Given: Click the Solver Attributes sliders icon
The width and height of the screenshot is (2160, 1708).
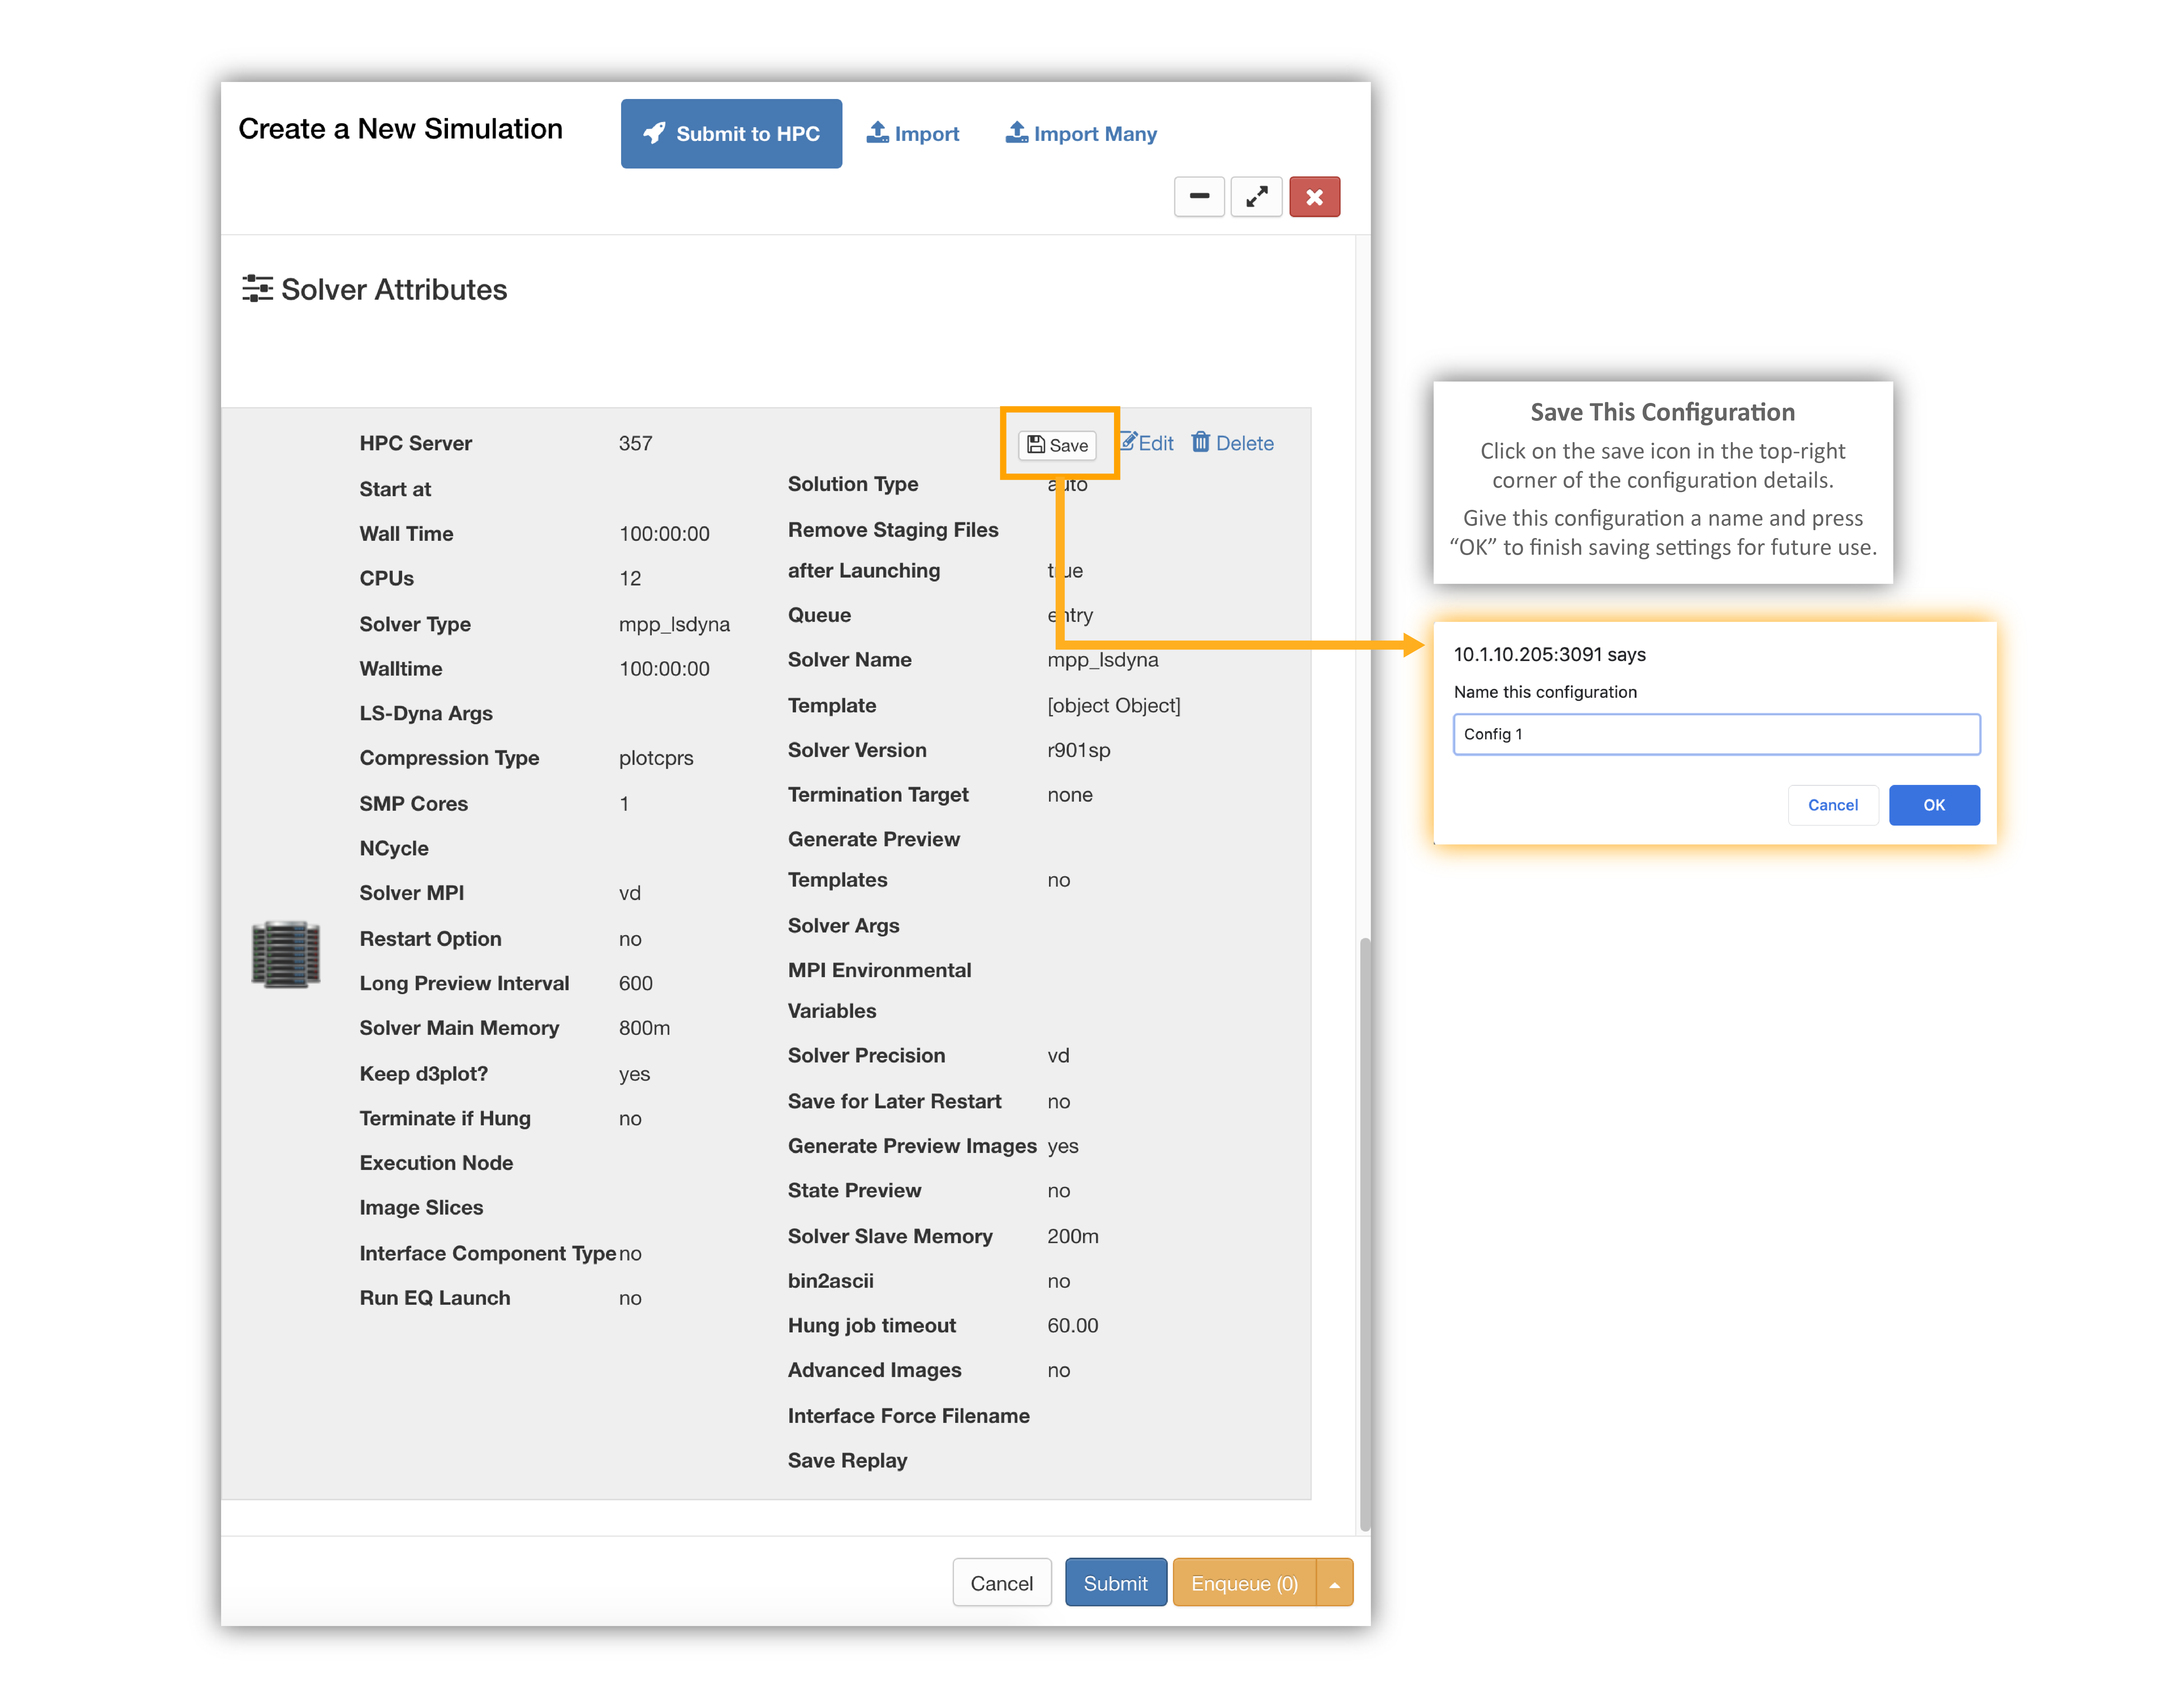Looking at the screenshot, I should point(257,289).
